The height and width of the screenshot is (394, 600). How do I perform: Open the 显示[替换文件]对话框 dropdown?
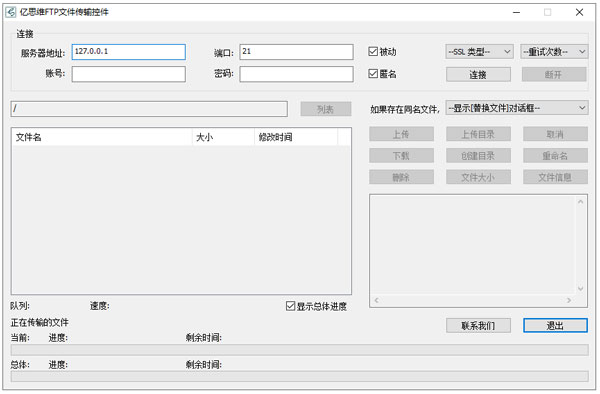click(x=517, y=108)
